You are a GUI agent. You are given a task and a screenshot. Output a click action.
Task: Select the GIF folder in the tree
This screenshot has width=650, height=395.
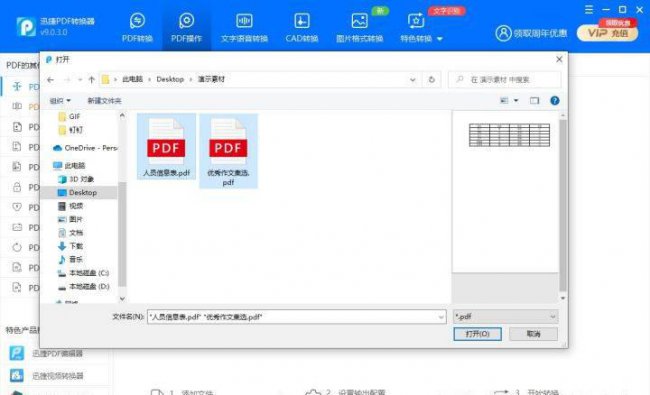69,116
